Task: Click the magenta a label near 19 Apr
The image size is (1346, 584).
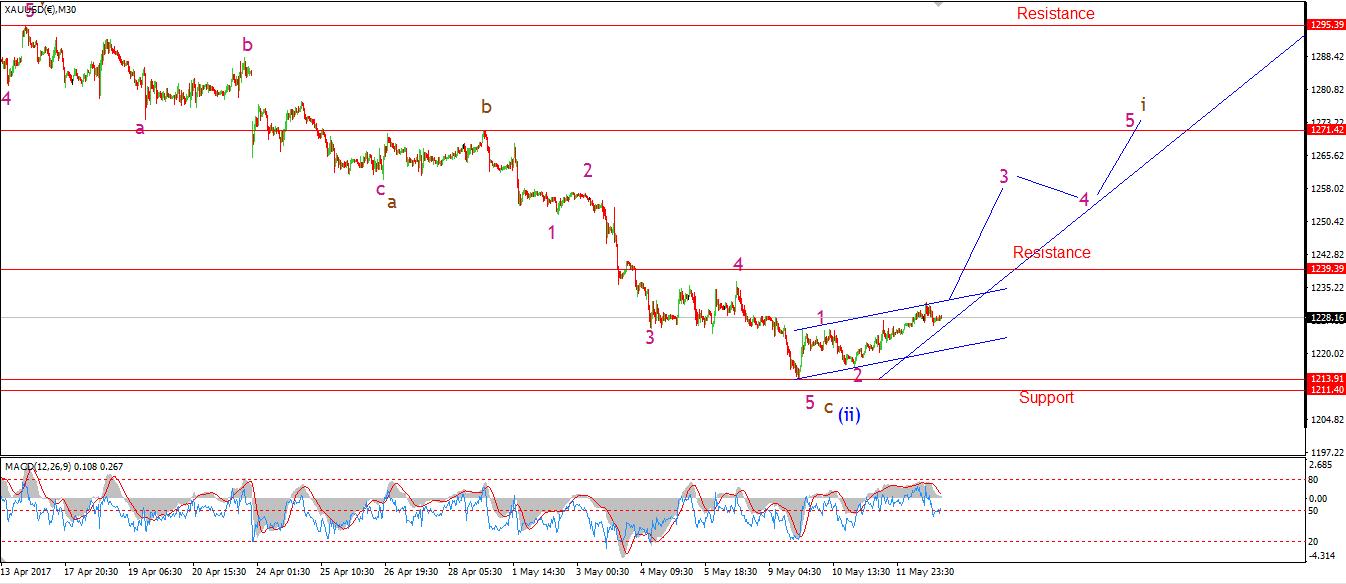Action: (140, 128)
